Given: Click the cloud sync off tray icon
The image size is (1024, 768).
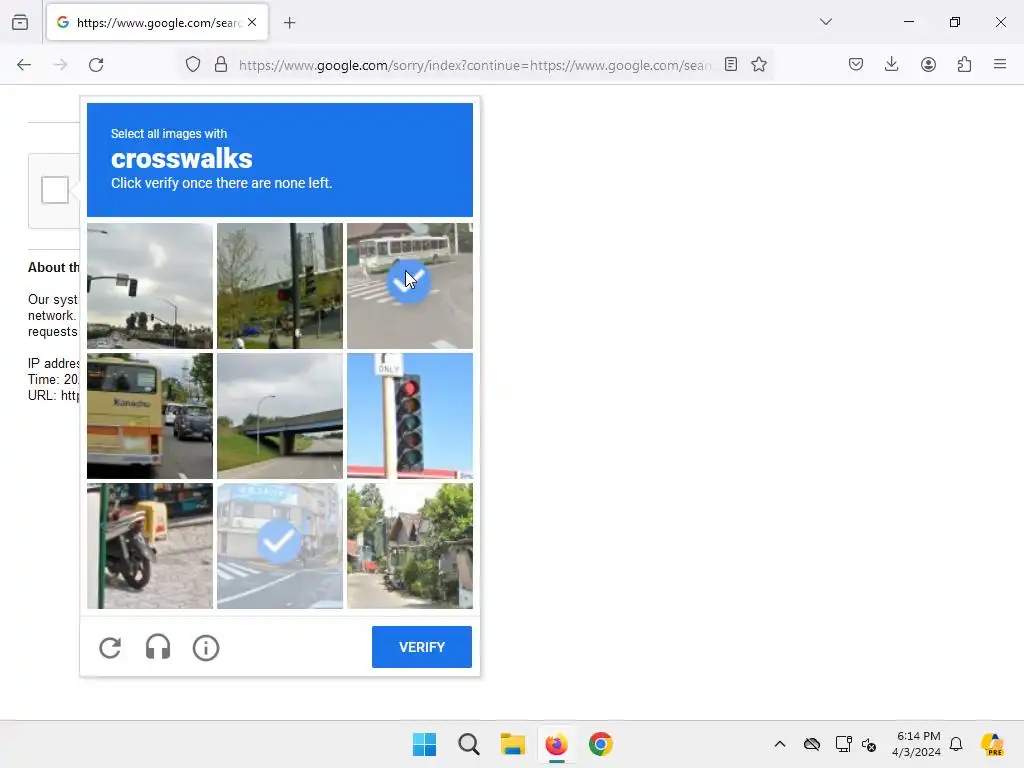Looking at the screenshot, I should point(812,744).
